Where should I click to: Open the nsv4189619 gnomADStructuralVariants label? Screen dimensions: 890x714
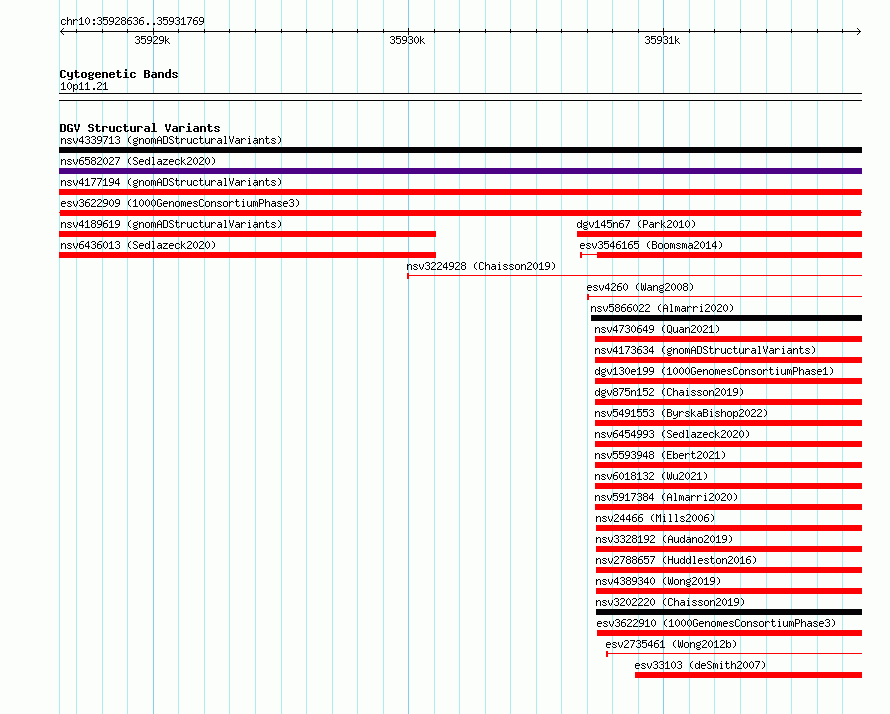click(x=171, y=224)
